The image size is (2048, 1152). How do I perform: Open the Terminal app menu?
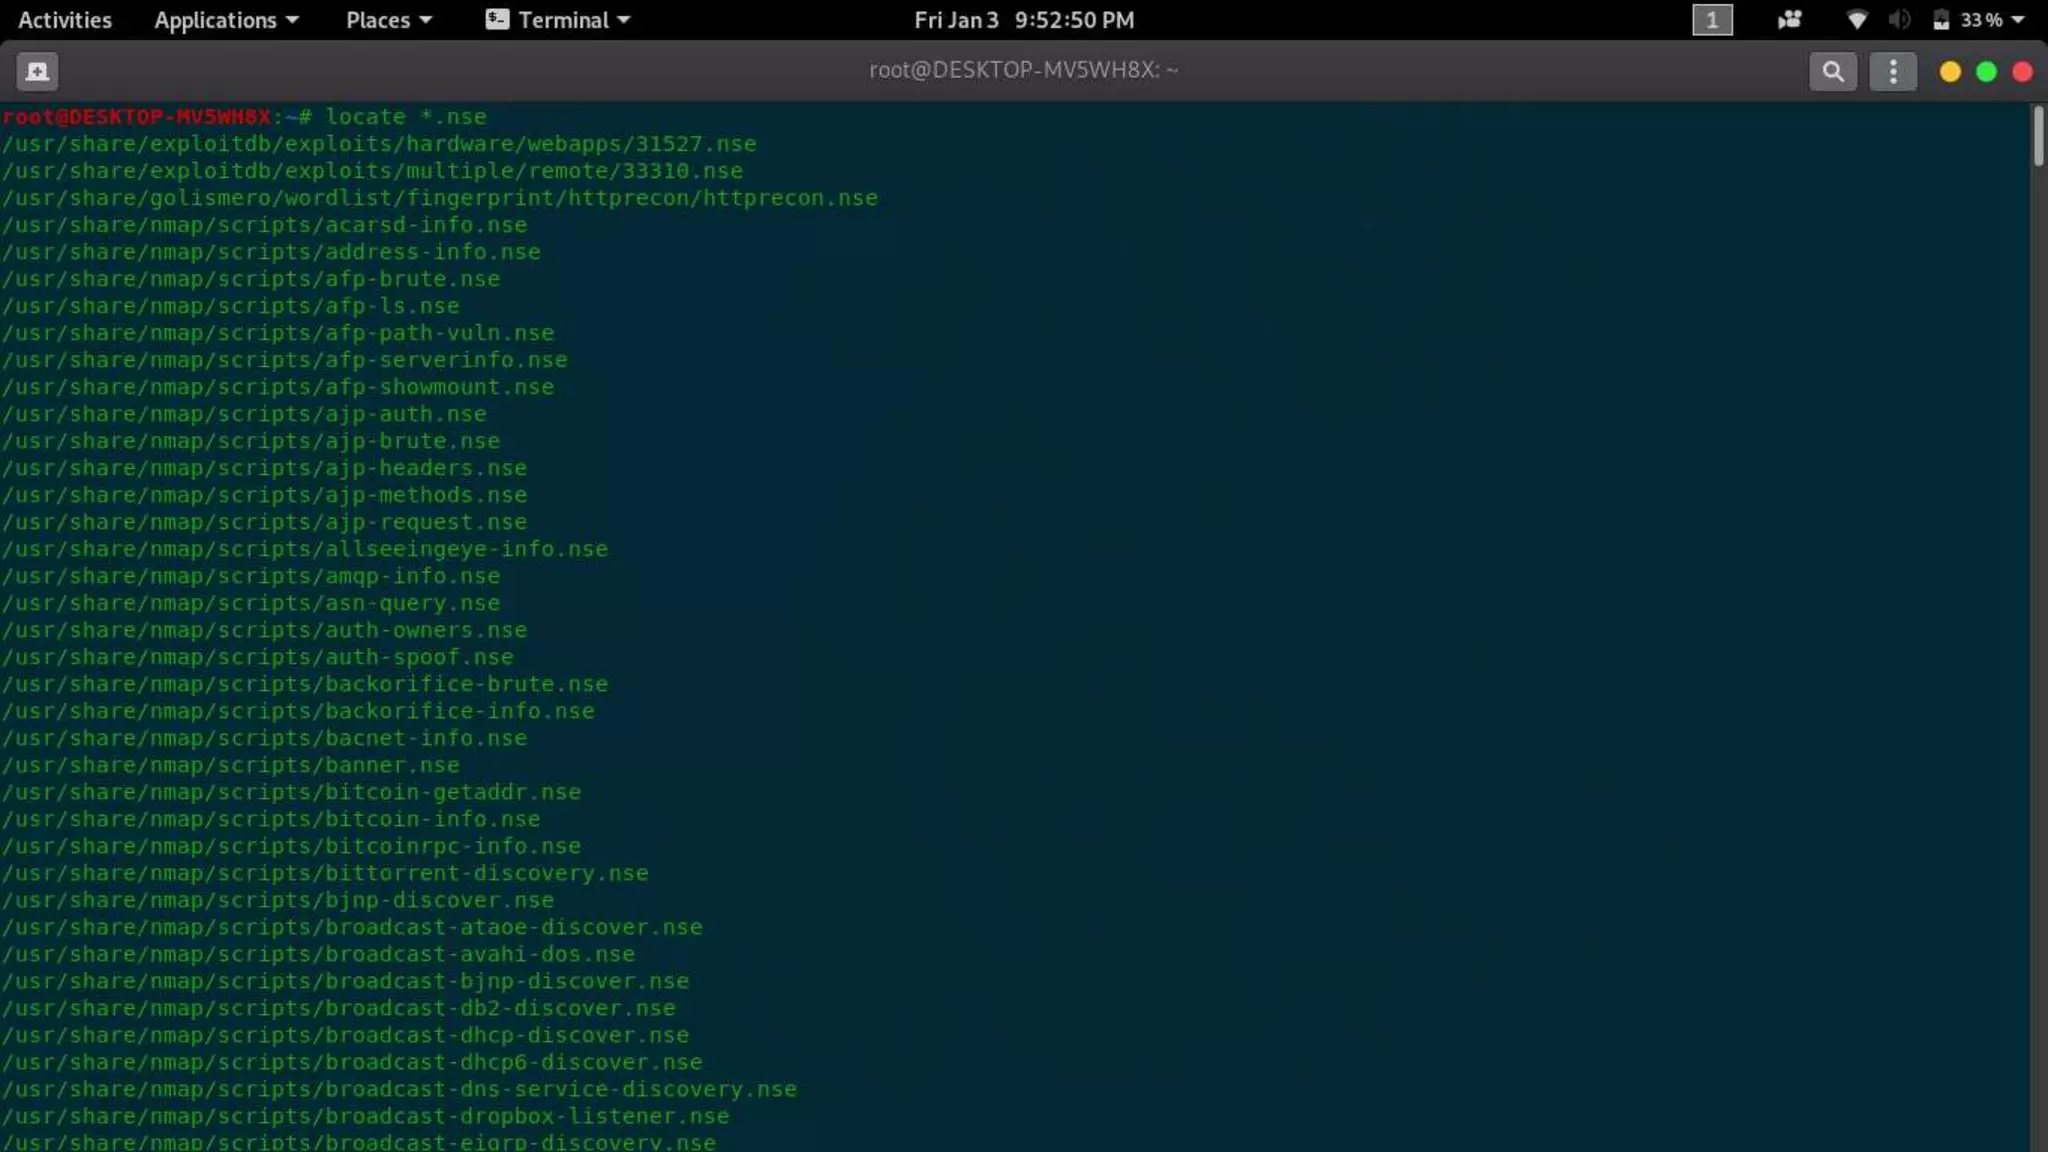pos(573,20)
